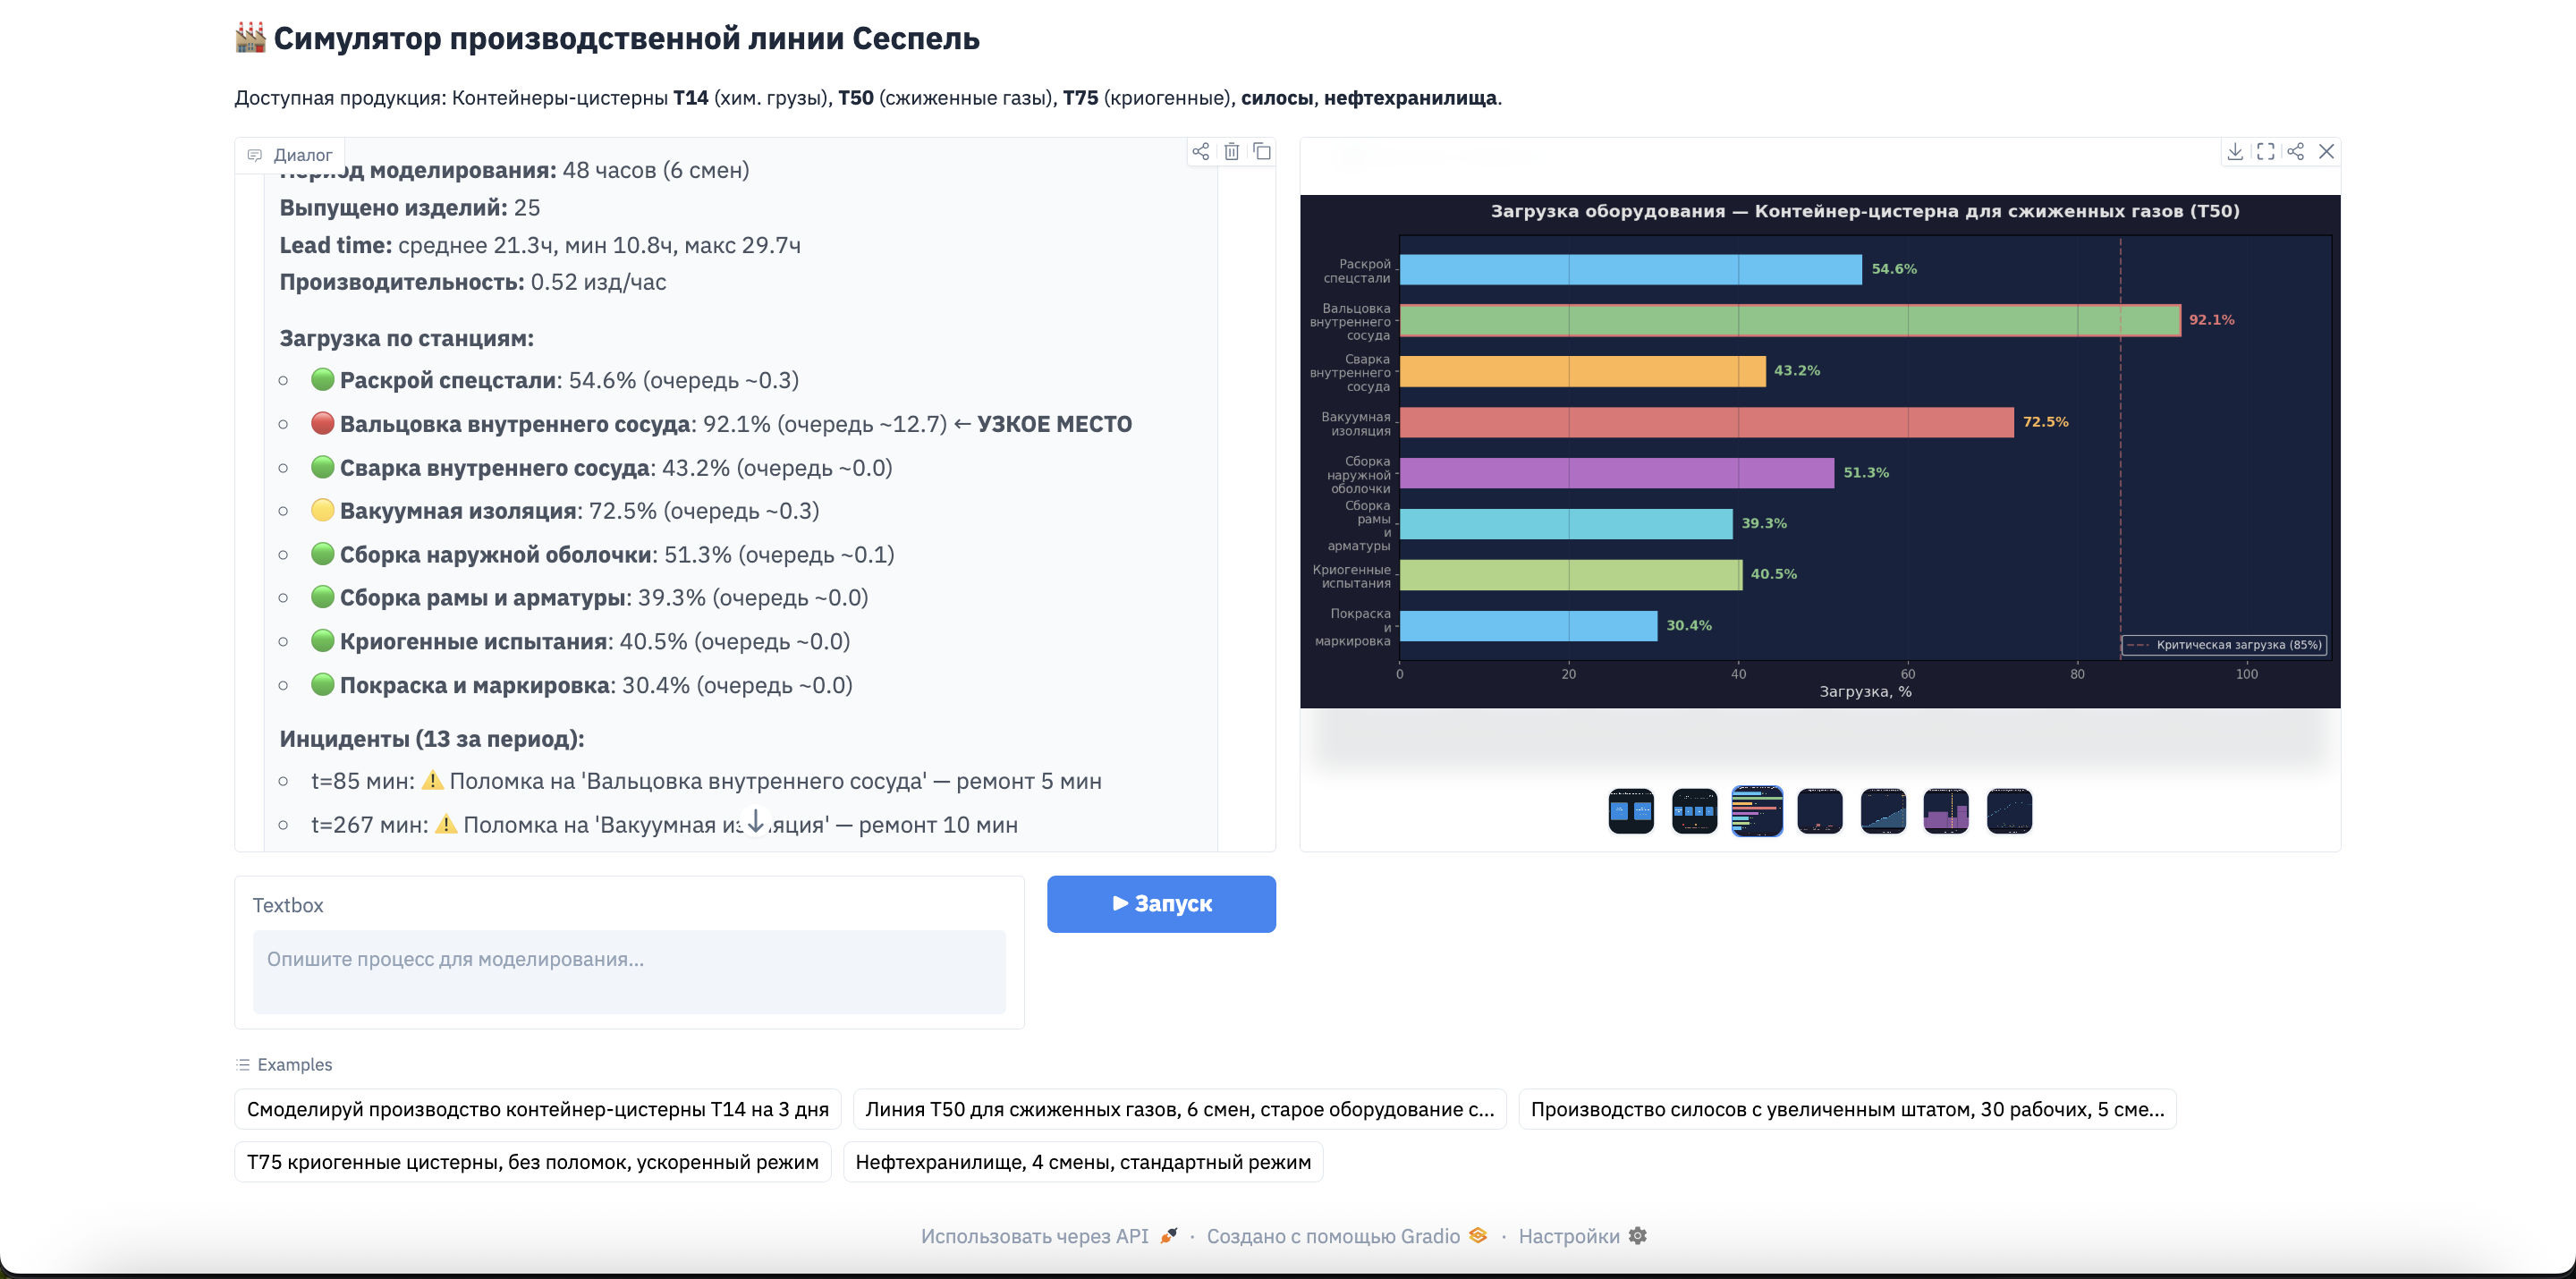Screen dimensions: 2576x1279
Task: Select example about T75 криогенные цистерны
Action: (x=533, y=1161)
